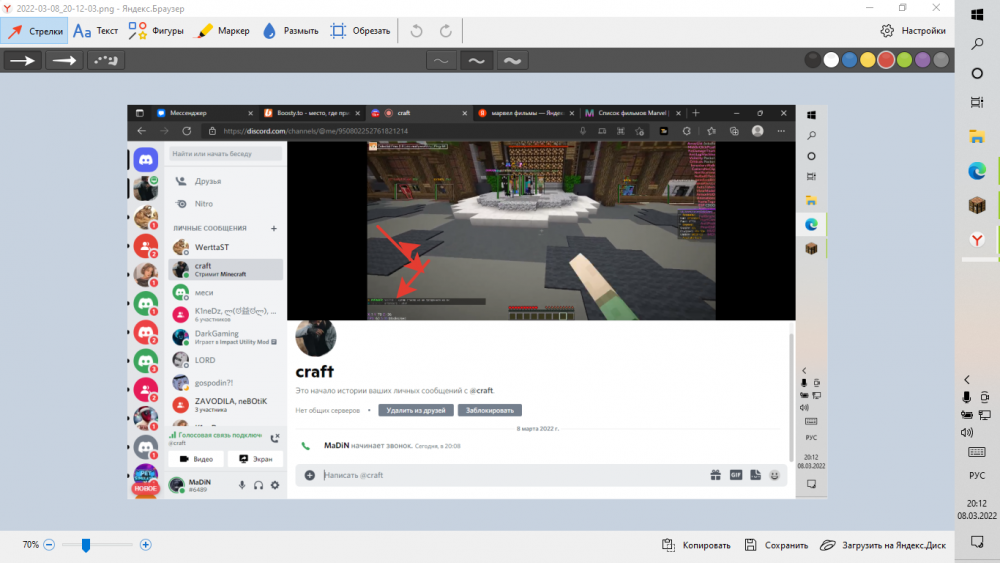The image size is (1000, 563).
Task: Open the clock showing 20:12 08.03.2022
Action: tap(977, 509)
